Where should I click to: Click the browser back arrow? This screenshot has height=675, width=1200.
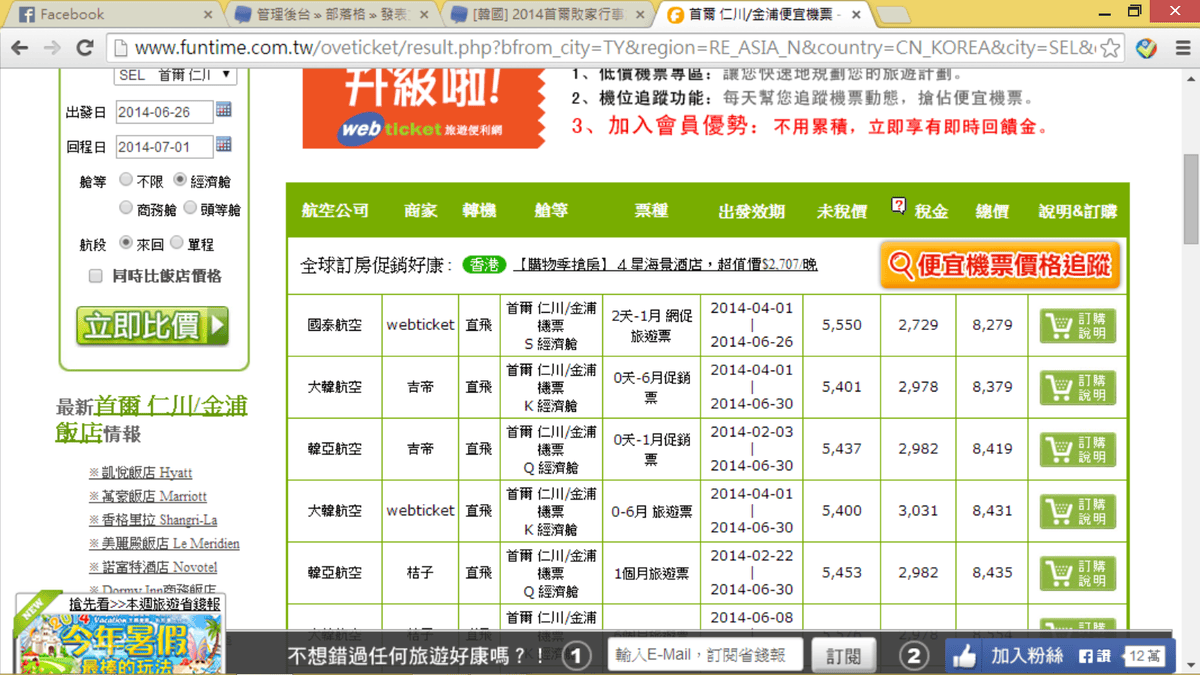click(19, 48)
